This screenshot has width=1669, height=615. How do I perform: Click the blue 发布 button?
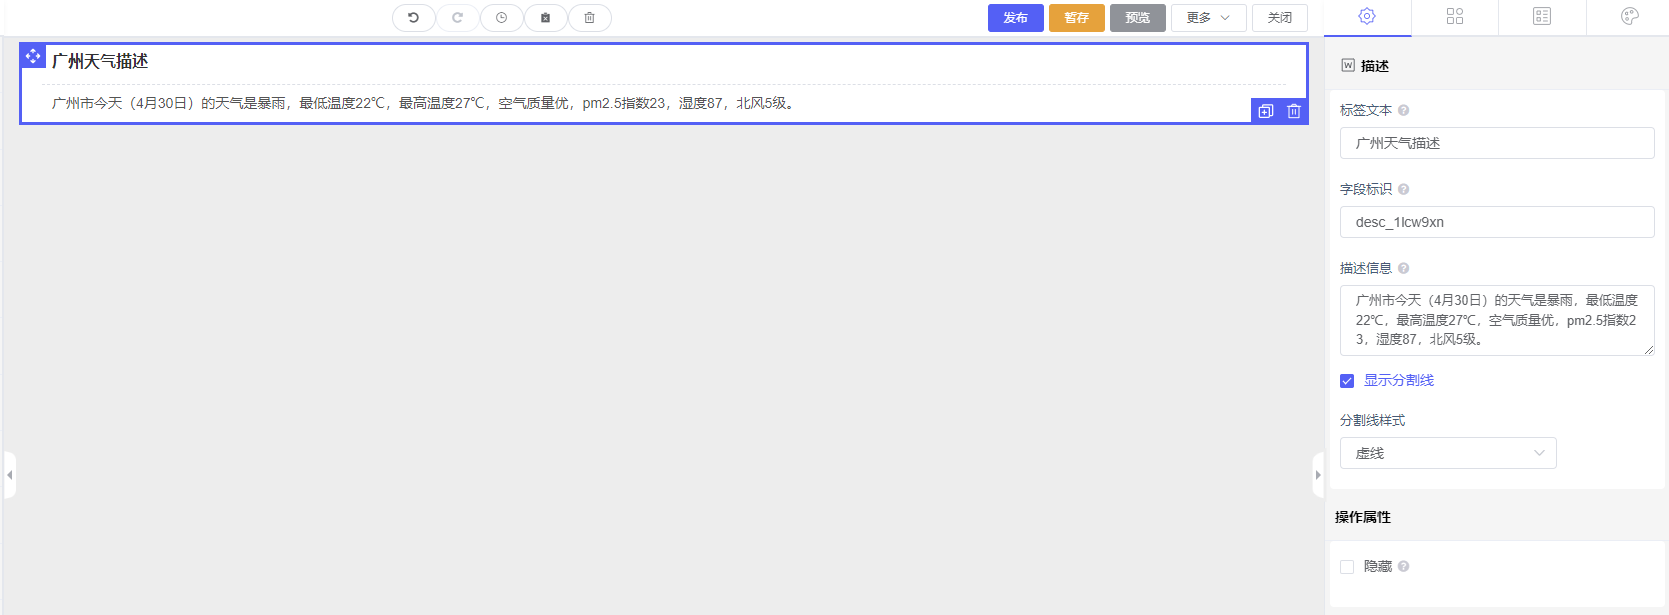[1015, 18]
